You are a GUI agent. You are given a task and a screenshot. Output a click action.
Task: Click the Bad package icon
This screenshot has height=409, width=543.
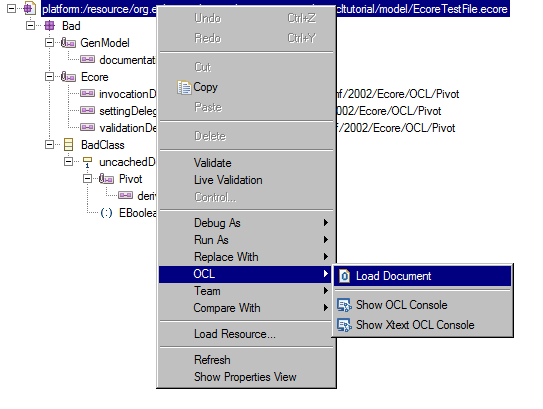tap(50, 26)
